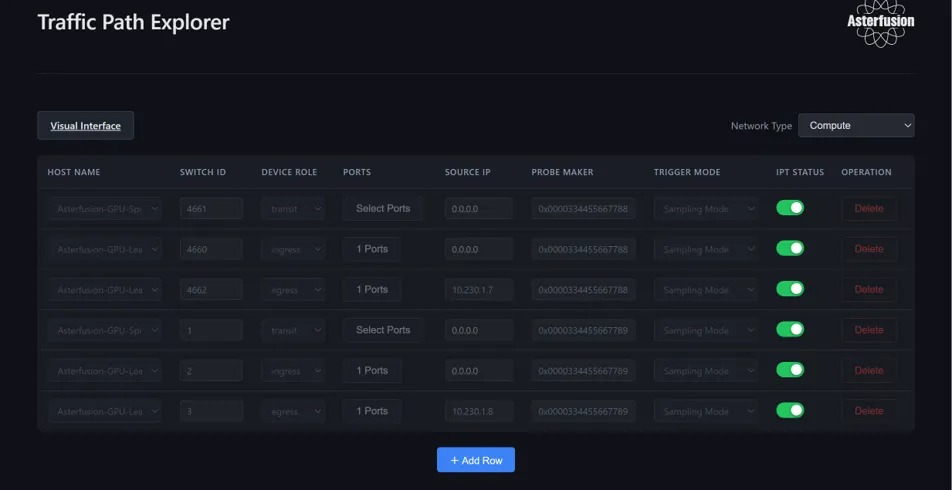Click the source IP field showing 10.230.1.7
Viewport: 952px width, 490px height.
pyautogui.click(x=478, y=290)
